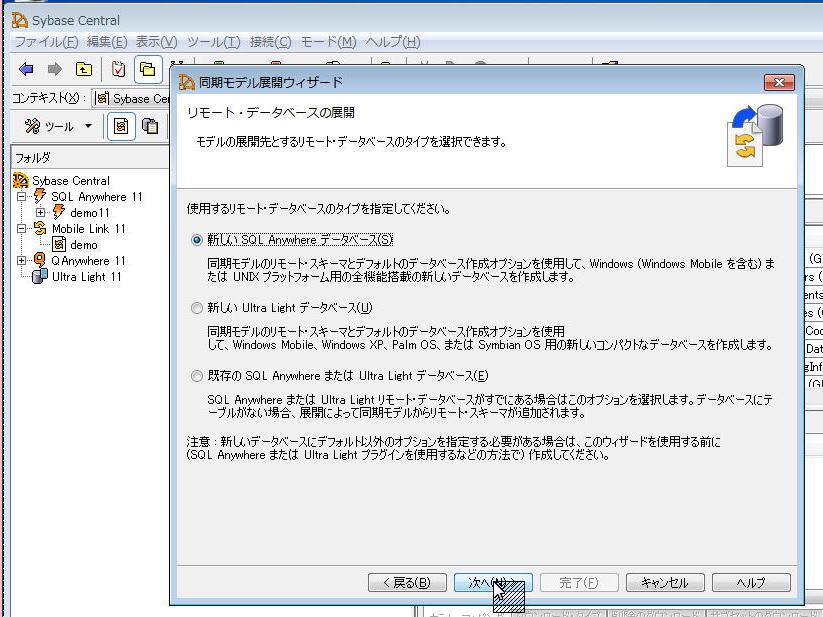The height and width of the screenshot is (617, 823).
Task: Click the paste clipboard icon in second toolbar
Action: click(x=151, y=126)
